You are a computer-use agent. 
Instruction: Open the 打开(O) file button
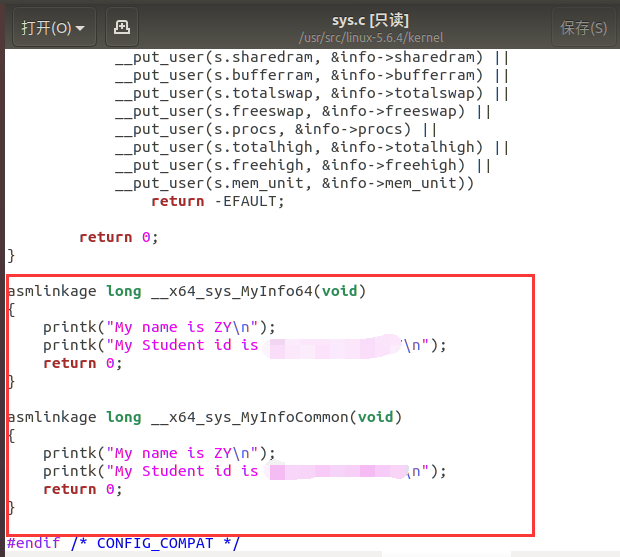[x=54, y=27]
